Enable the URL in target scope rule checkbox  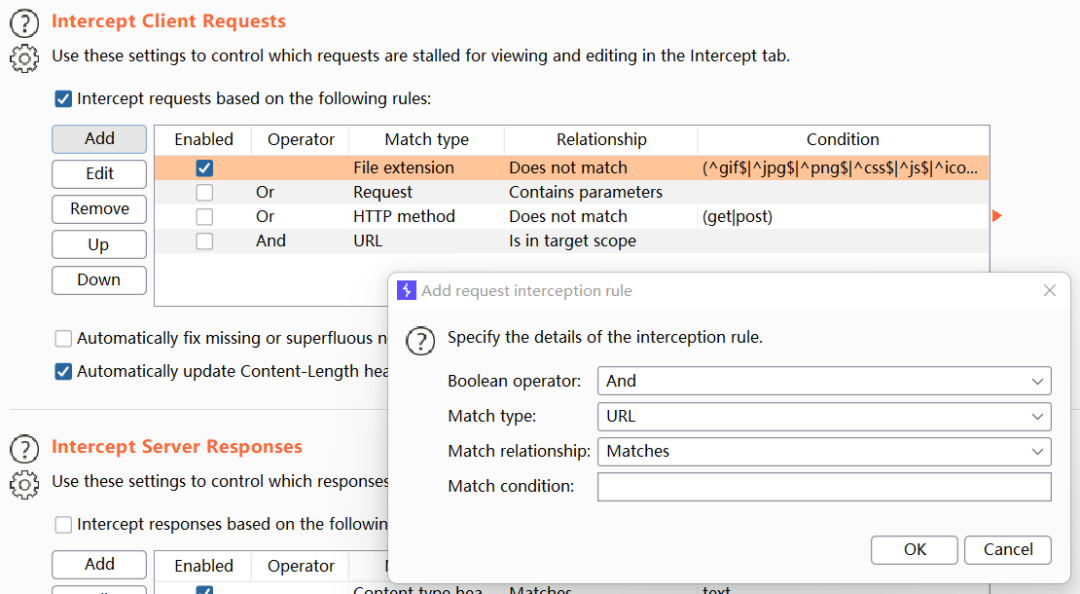(x=205, y=241)
